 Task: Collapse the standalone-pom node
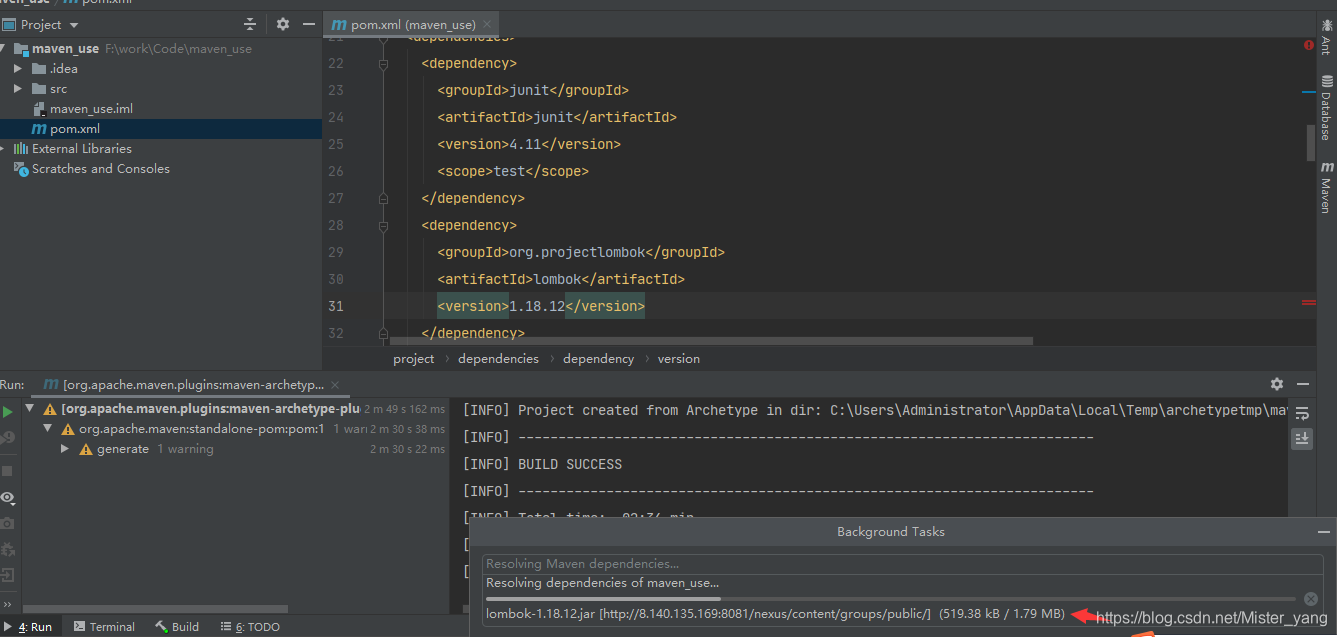pos(49,429)
